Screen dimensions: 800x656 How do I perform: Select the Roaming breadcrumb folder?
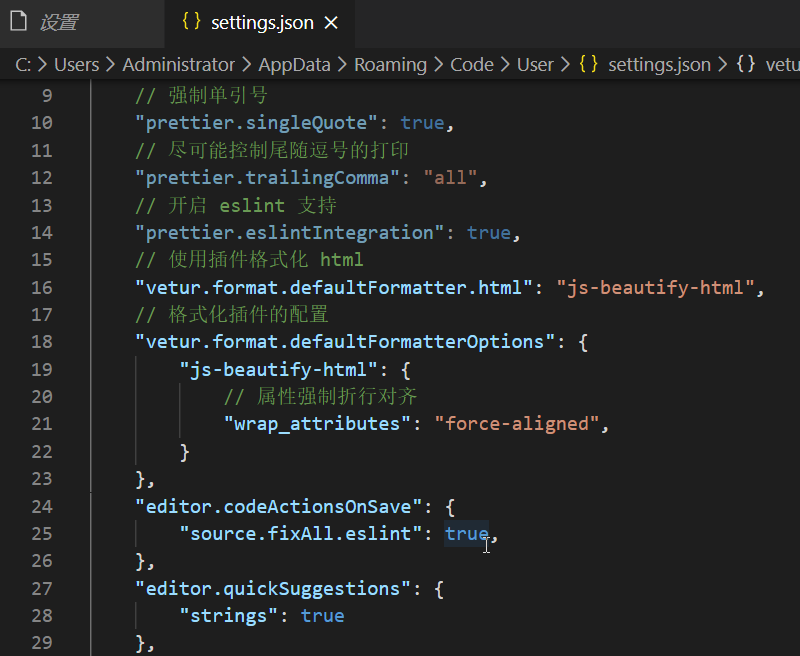390,65
